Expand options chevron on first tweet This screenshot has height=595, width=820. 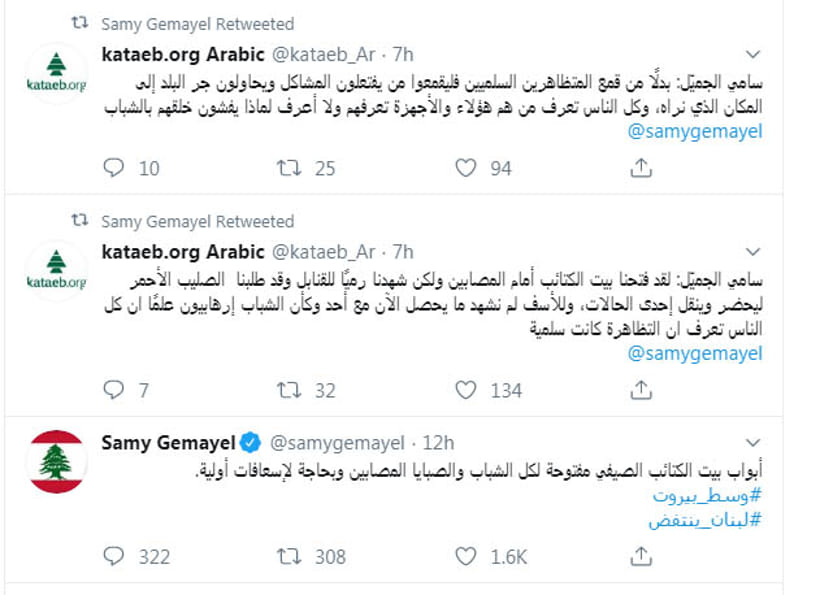click(753, 54)
